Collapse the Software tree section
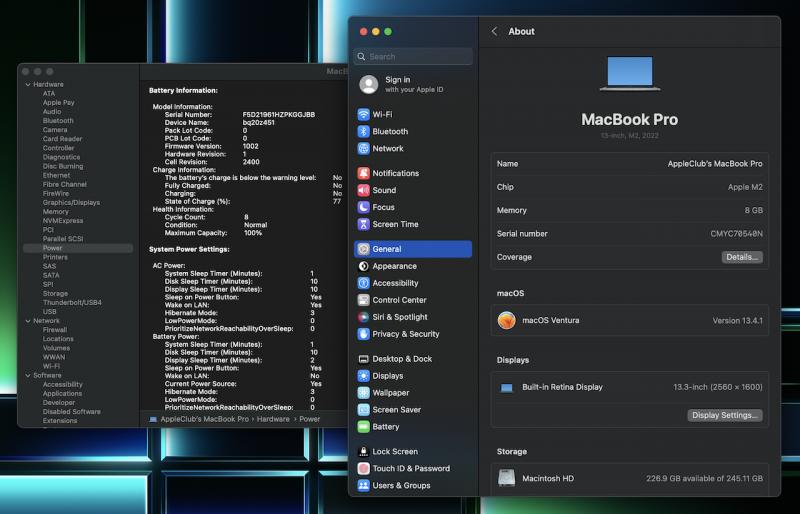 [x=28, y=376]
